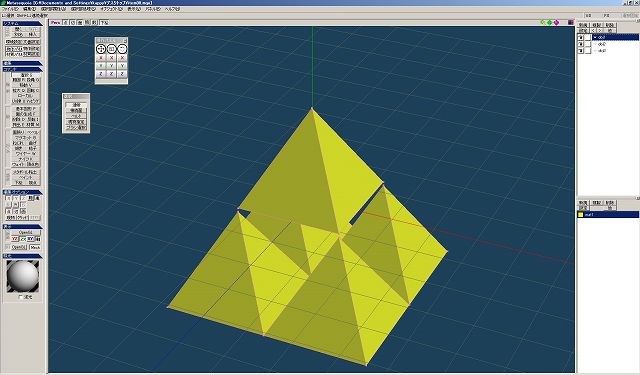Select the ワイヤー W wire command
The height and width of the screenshot is (375, 640).
pos(25,153)
